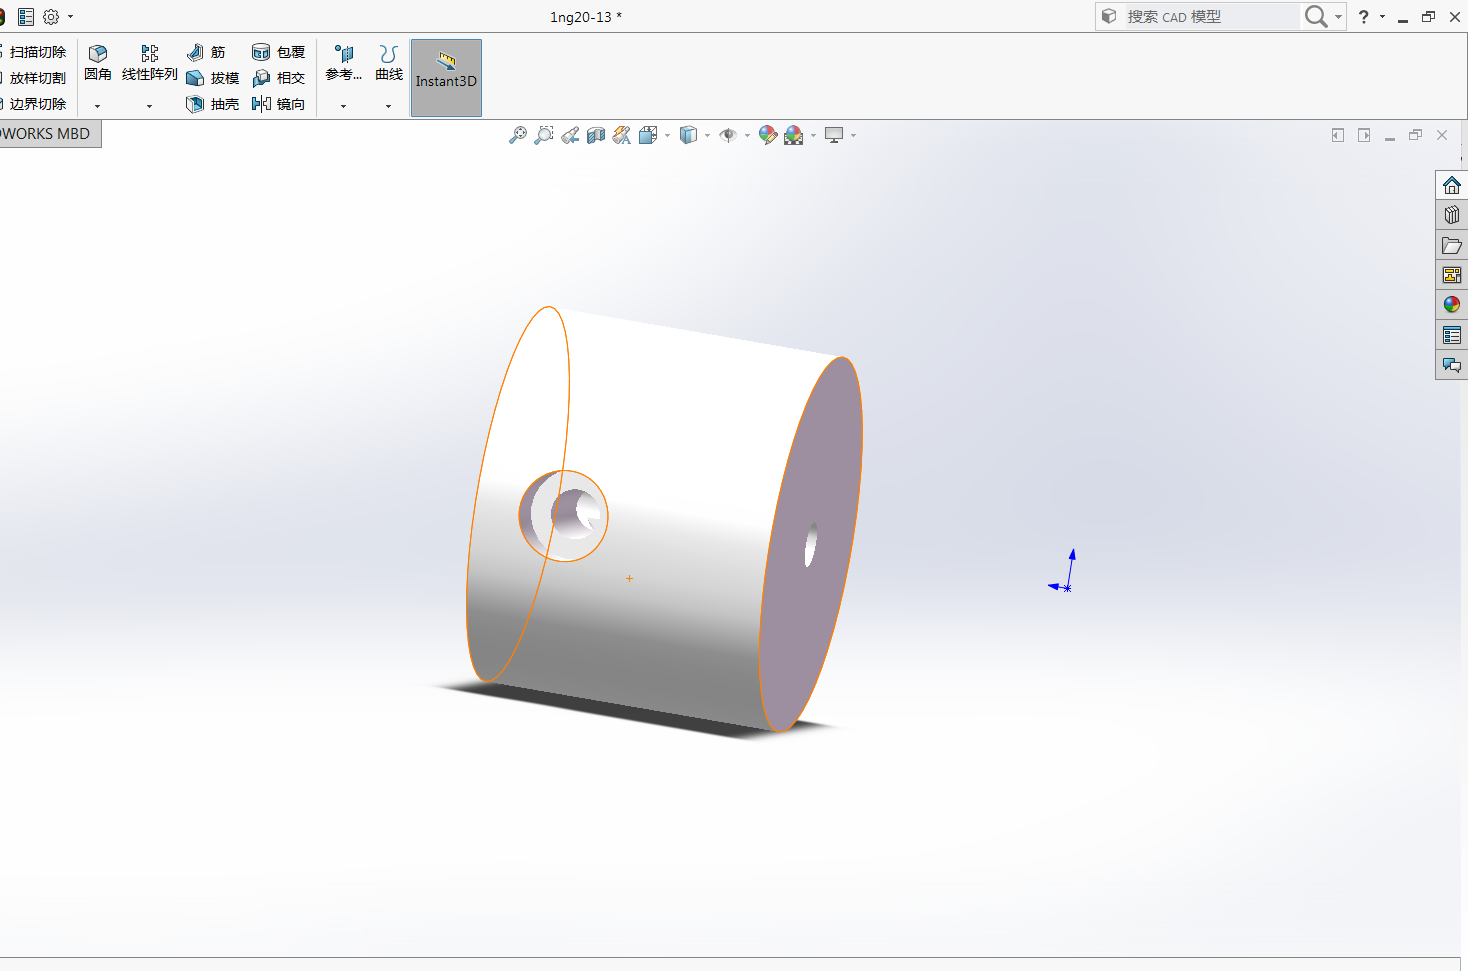This screenshot has height=971, width=1468.
Task: Open the Appearances tab in task pane
Action: pyautogui.click(x=1451, y=305)
